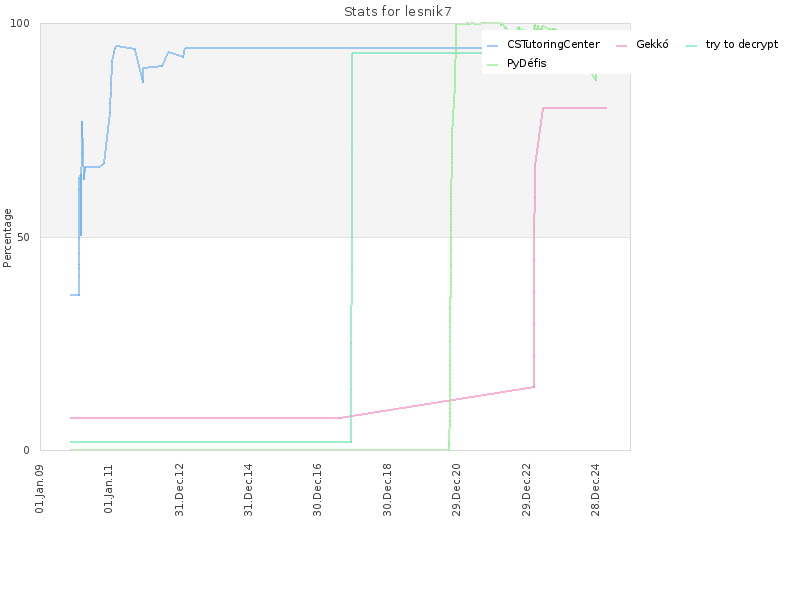Click the try to decrypt legend marker
This screenshot has width=800, height=600.
[x=691, y=45]
